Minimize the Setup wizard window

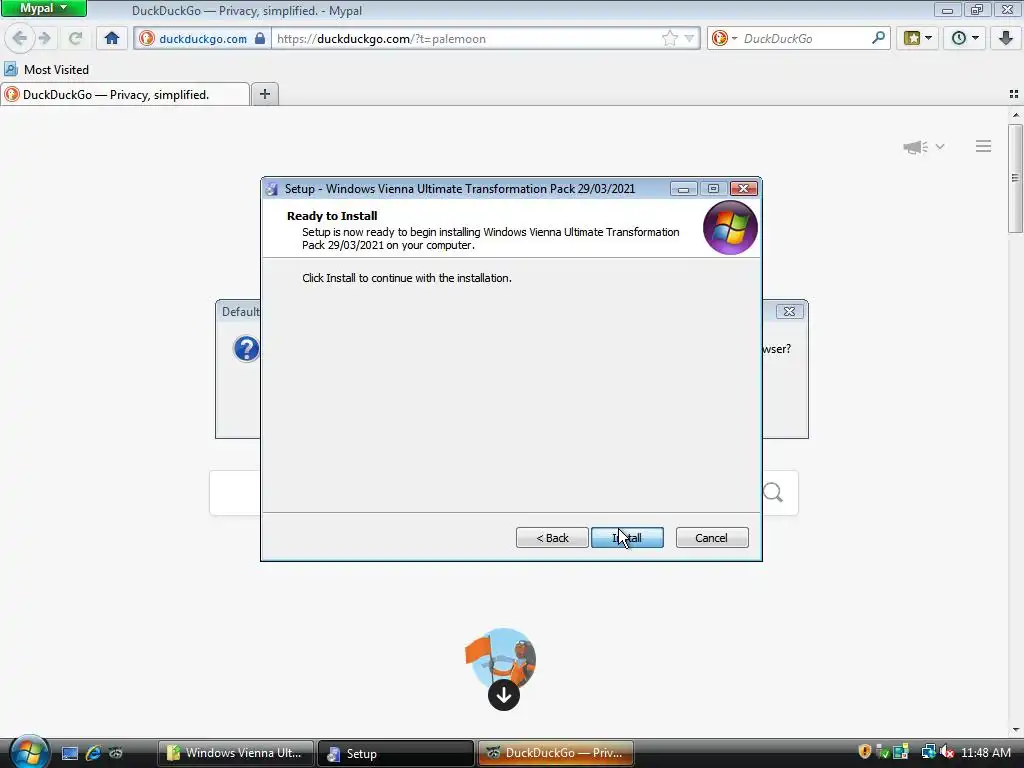pos(683,189)
